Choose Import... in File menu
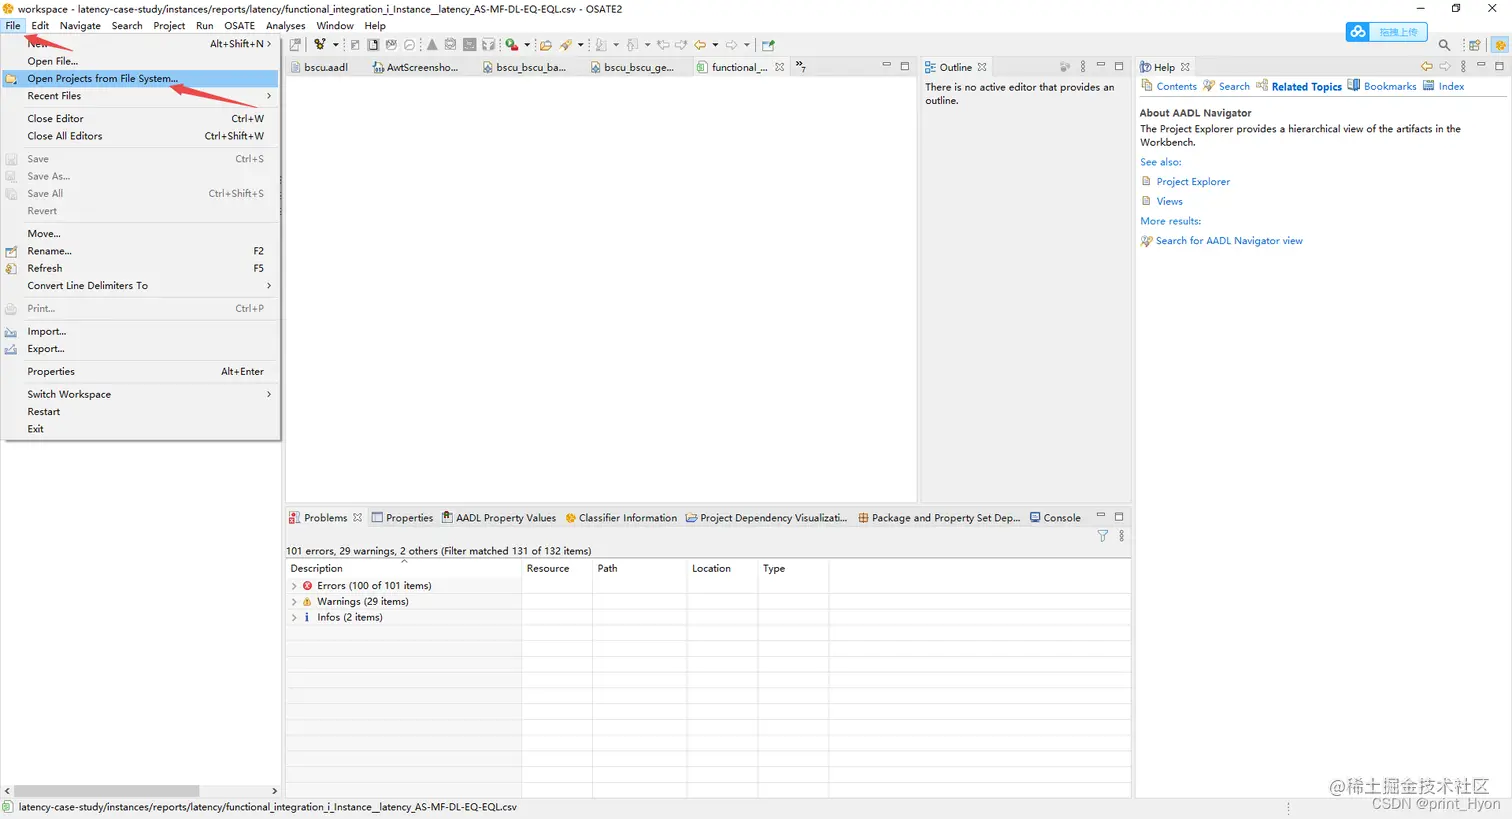Viewport: 1512px width, 819px height. (140, 332)
